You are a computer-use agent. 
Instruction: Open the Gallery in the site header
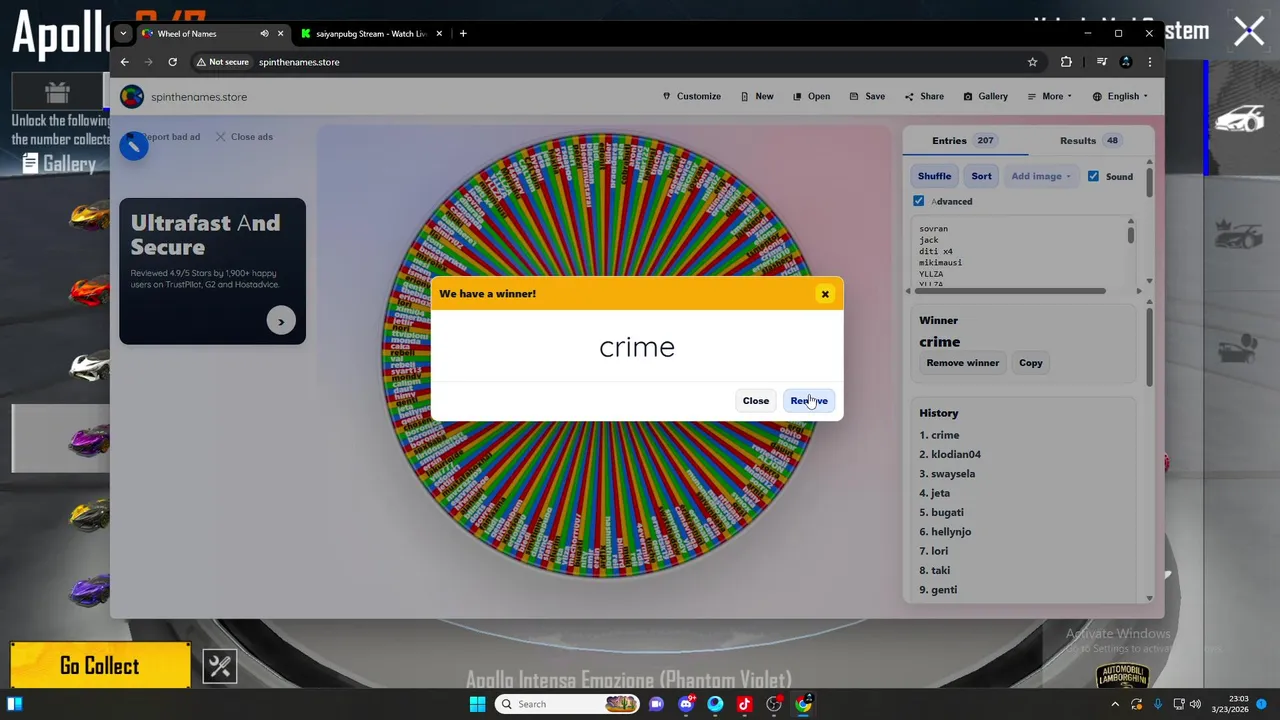[x=985, y=97]
